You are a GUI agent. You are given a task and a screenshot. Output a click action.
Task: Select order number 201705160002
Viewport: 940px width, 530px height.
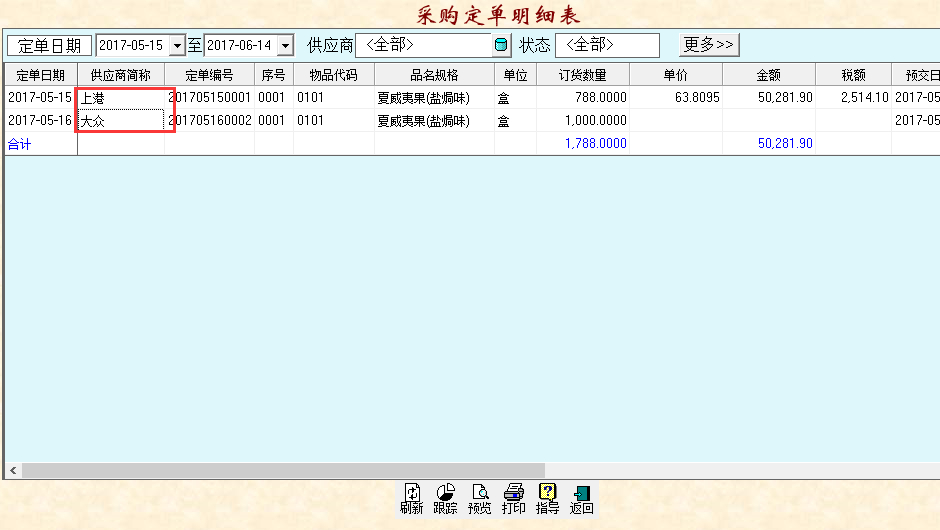[x=209, y=121]
